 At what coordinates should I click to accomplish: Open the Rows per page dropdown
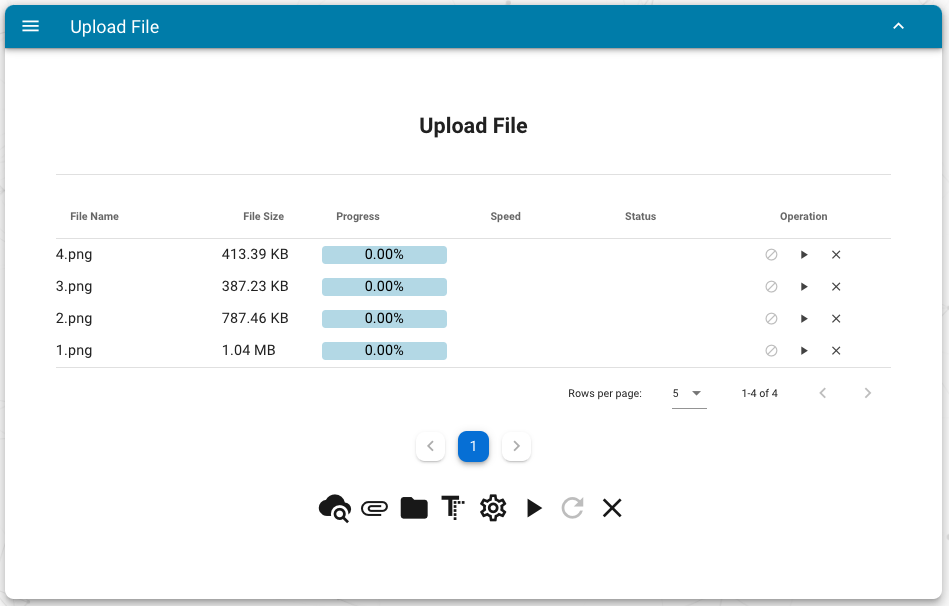(689, 394)
